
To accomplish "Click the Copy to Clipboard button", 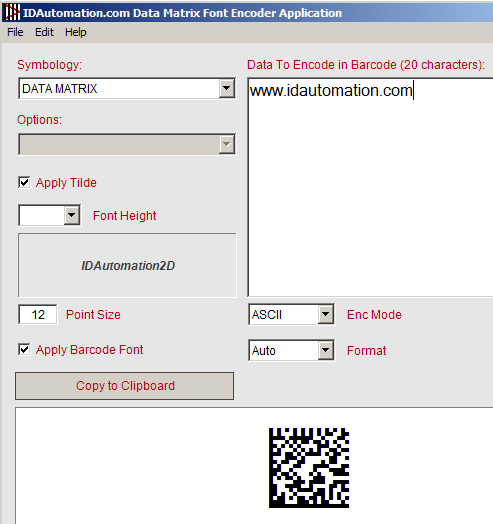I will click(x=125, y=386).
